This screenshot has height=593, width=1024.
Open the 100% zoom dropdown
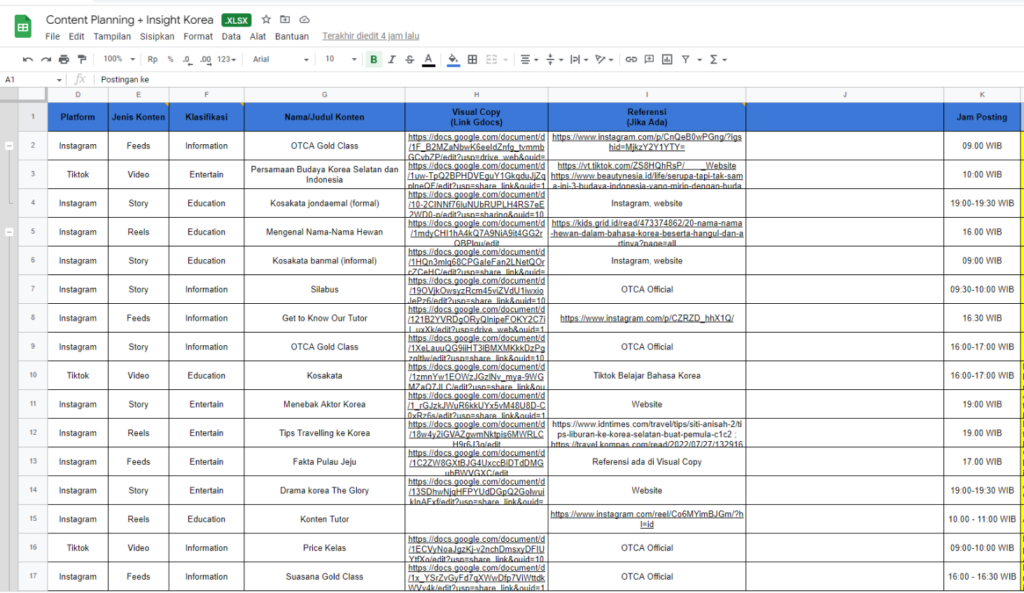click(119, 59)
